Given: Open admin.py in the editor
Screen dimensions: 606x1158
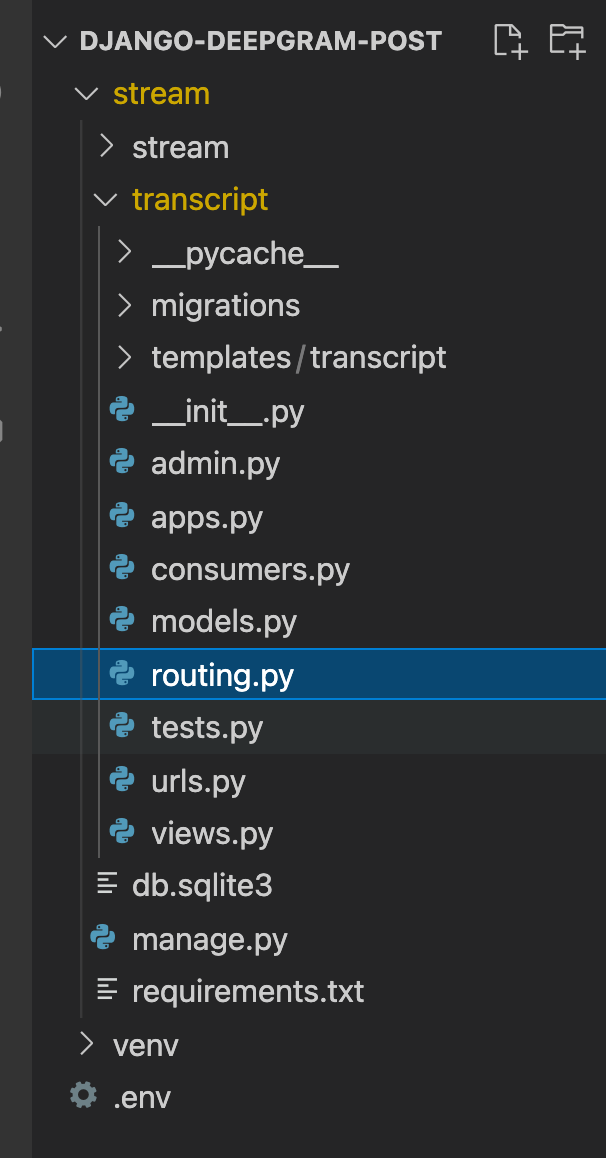Looking at the screenshot, I should pyautogui.click(x=216, y=465).
